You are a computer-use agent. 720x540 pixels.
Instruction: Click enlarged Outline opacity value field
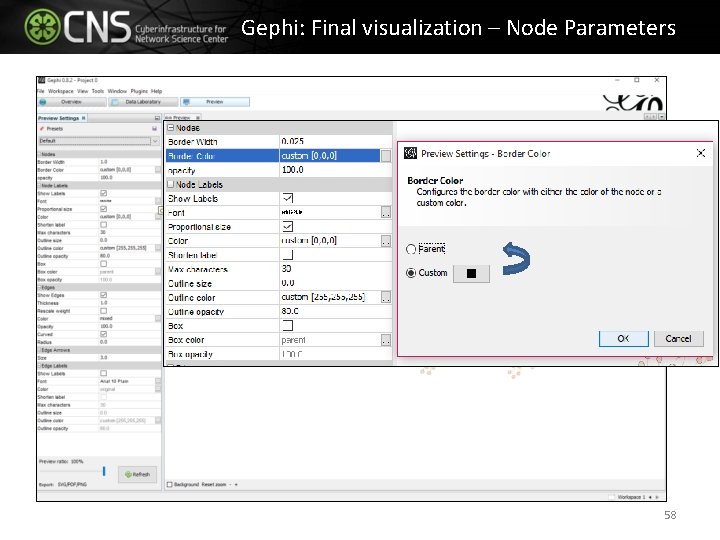click(335, 311)
